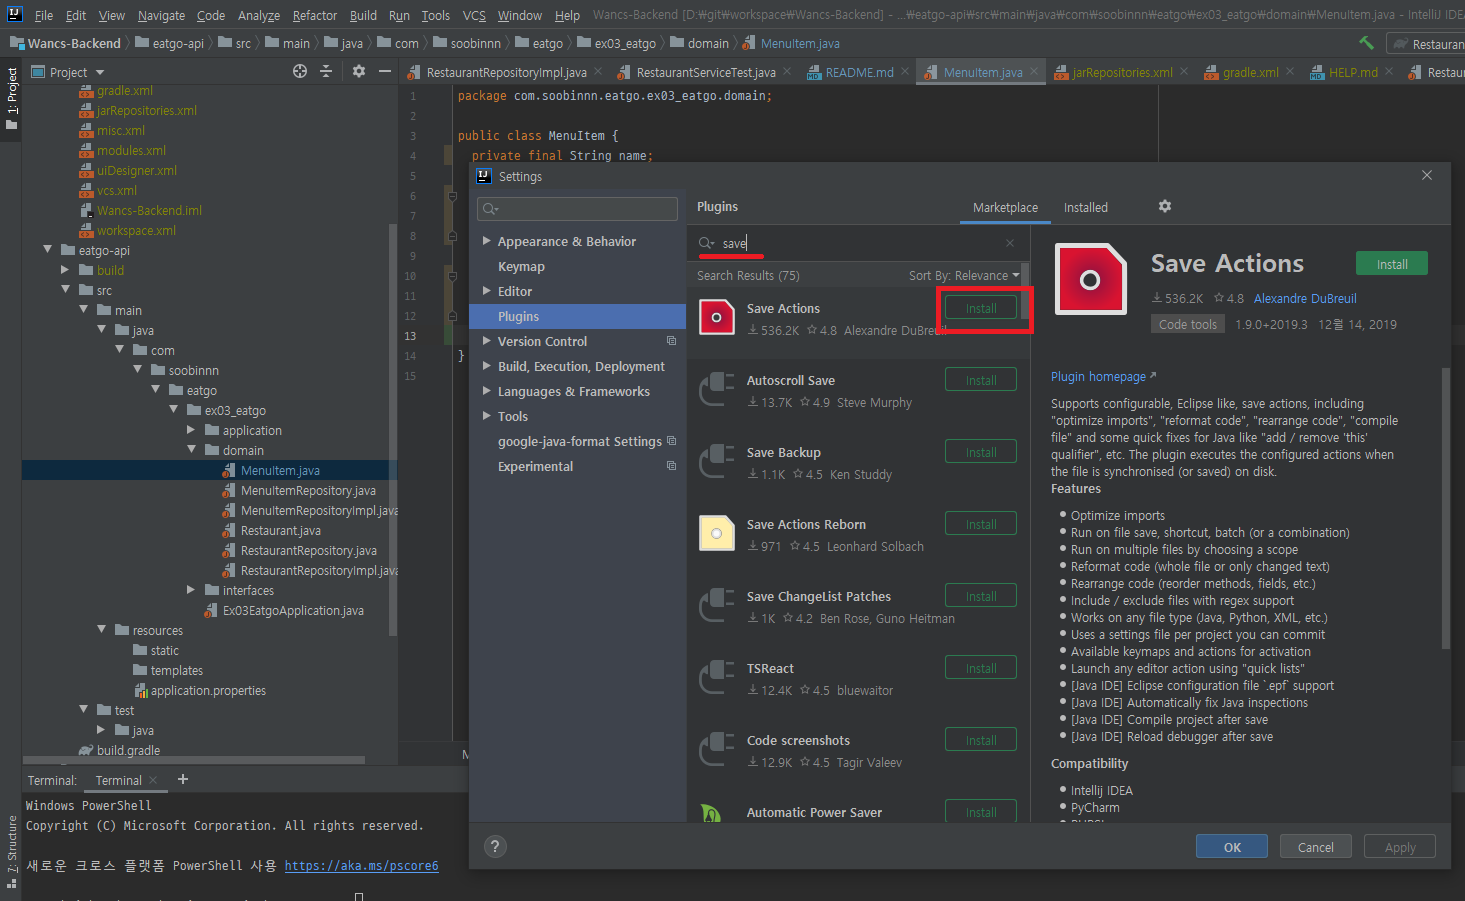This screenshot has height=901, width=1465.
Task: Expand the Tools settings group
Action: pos(487,416)
